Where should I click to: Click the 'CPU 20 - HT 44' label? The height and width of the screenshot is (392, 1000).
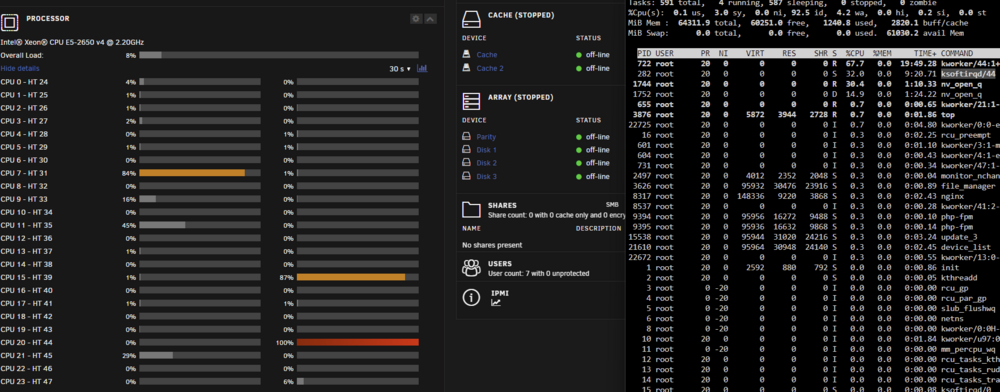(x=26, y=342)
